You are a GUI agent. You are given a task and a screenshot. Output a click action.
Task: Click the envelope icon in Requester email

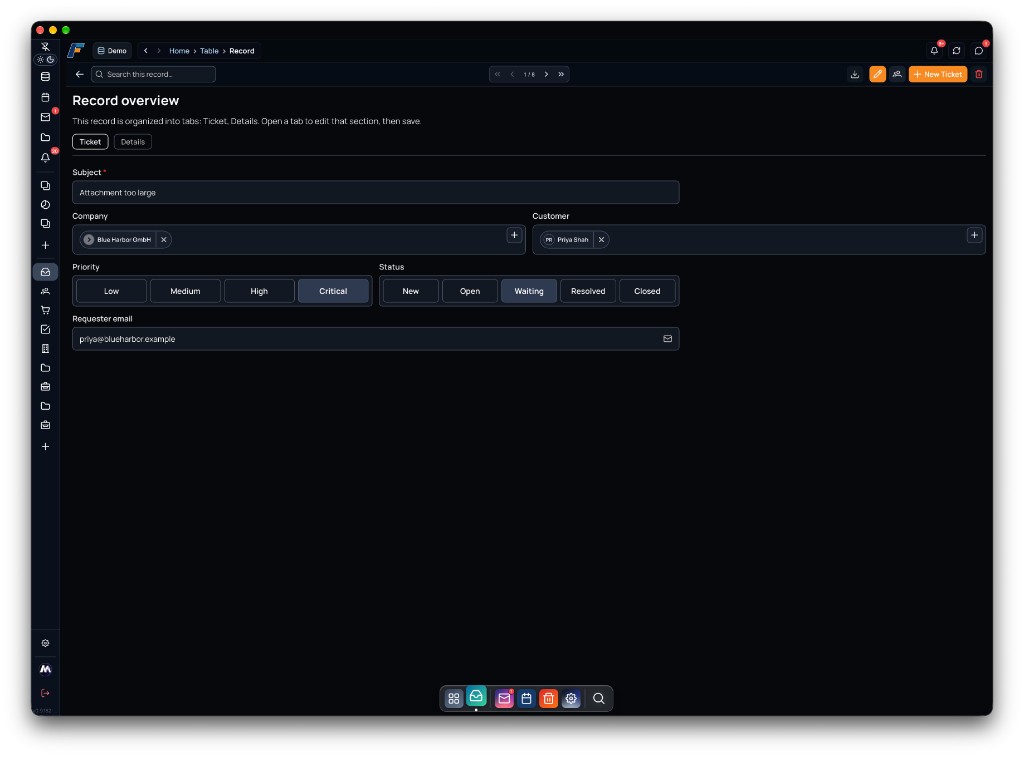point(667,339)
